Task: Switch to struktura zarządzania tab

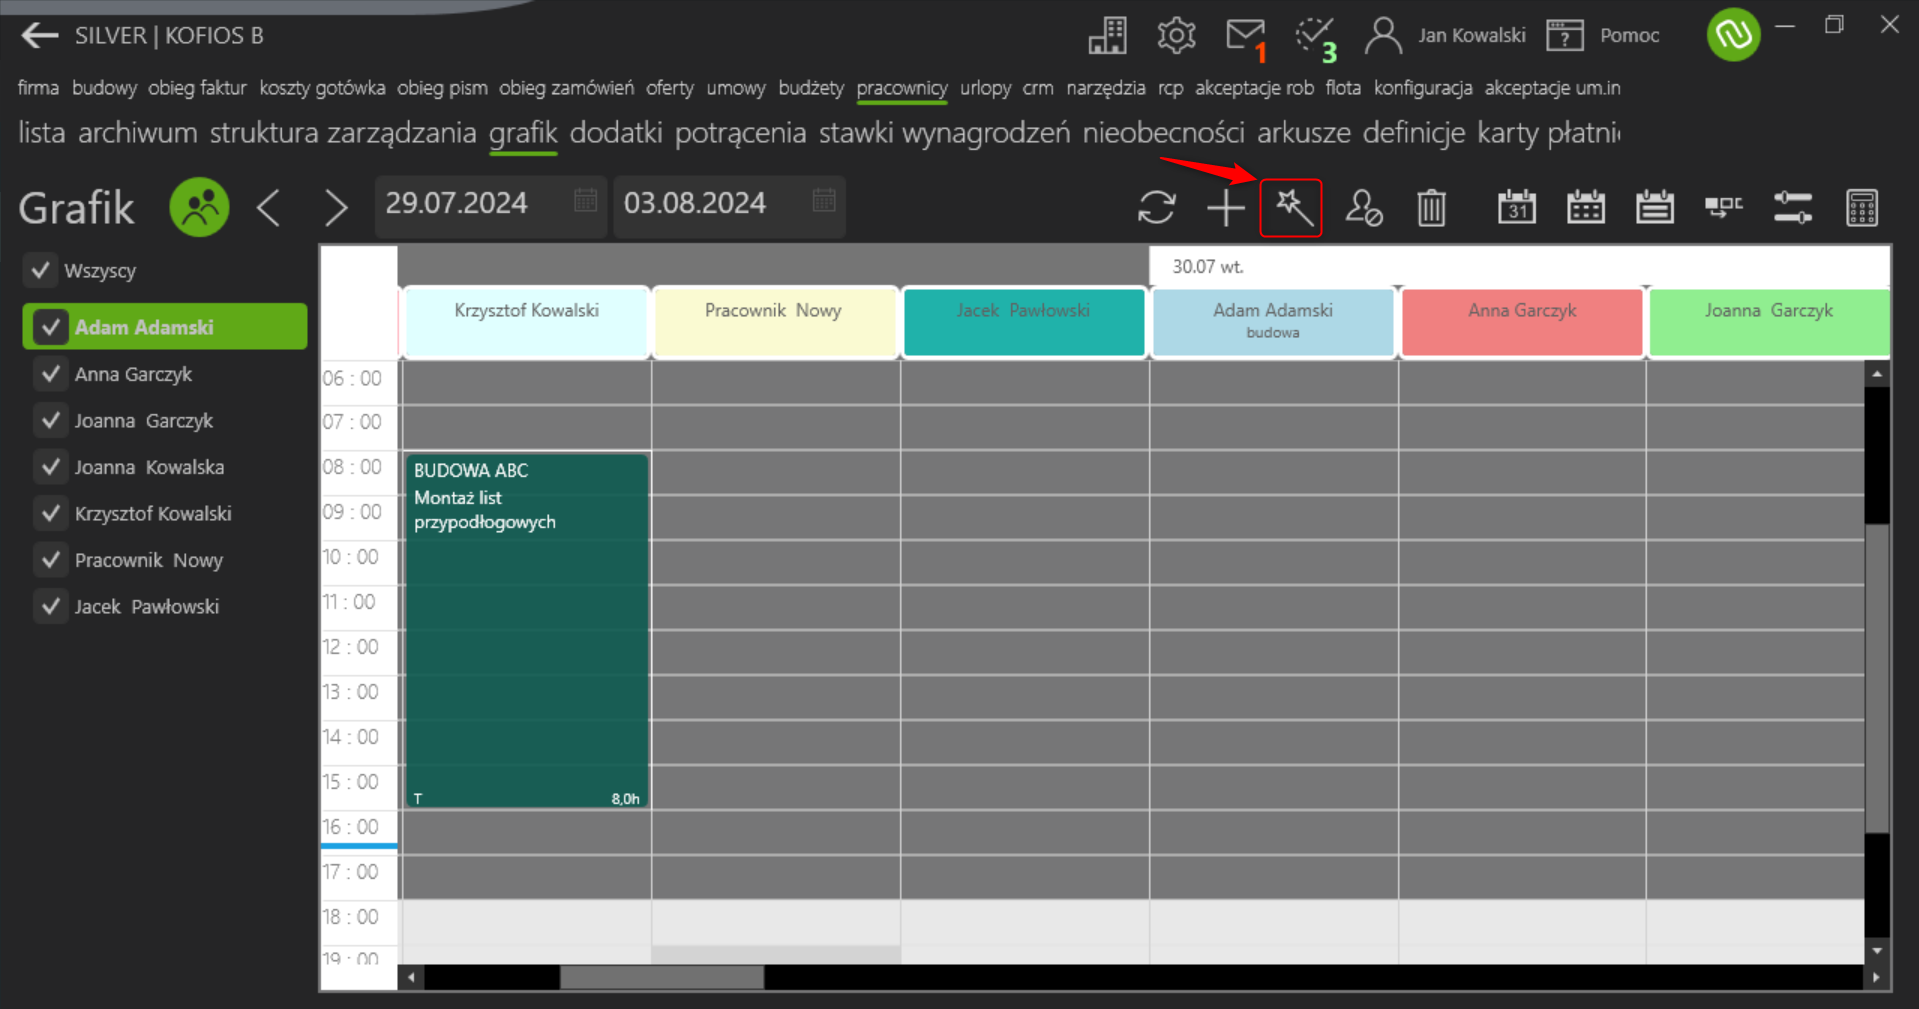Action: tap(342, 133)
